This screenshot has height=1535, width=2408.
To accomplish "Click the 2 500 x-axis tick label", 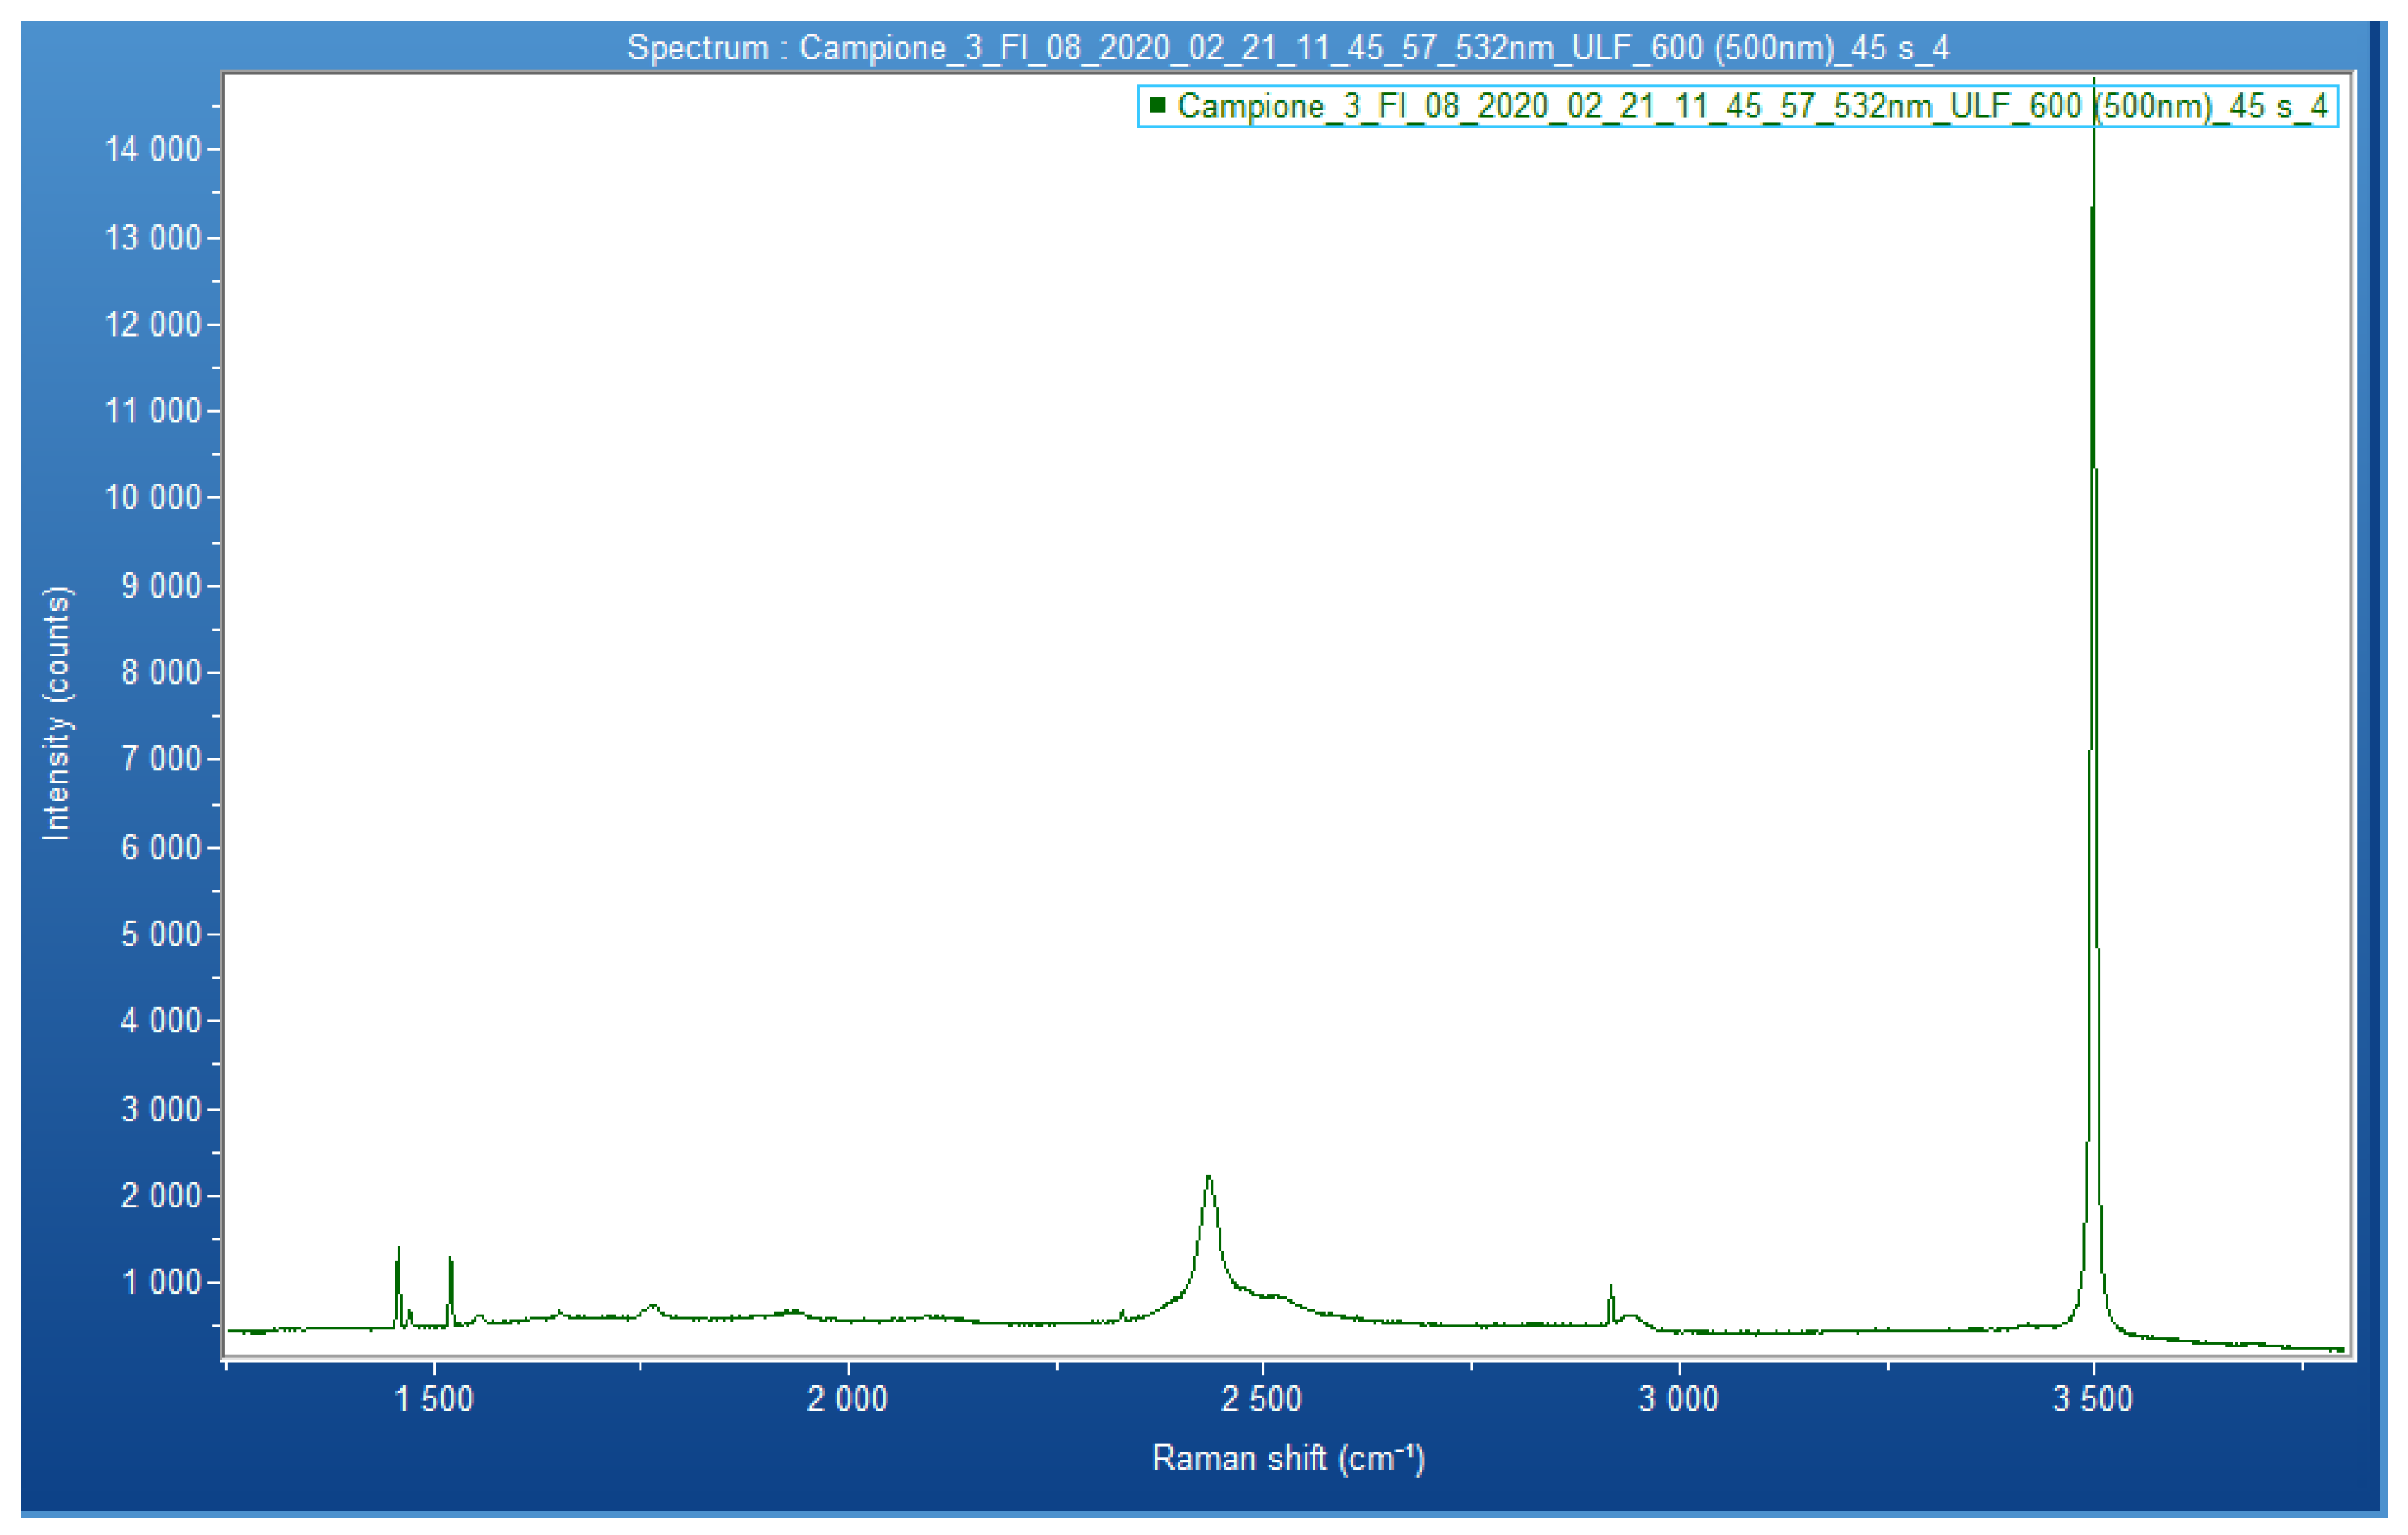I will pyautogui.click(x=1262, y=1398).
